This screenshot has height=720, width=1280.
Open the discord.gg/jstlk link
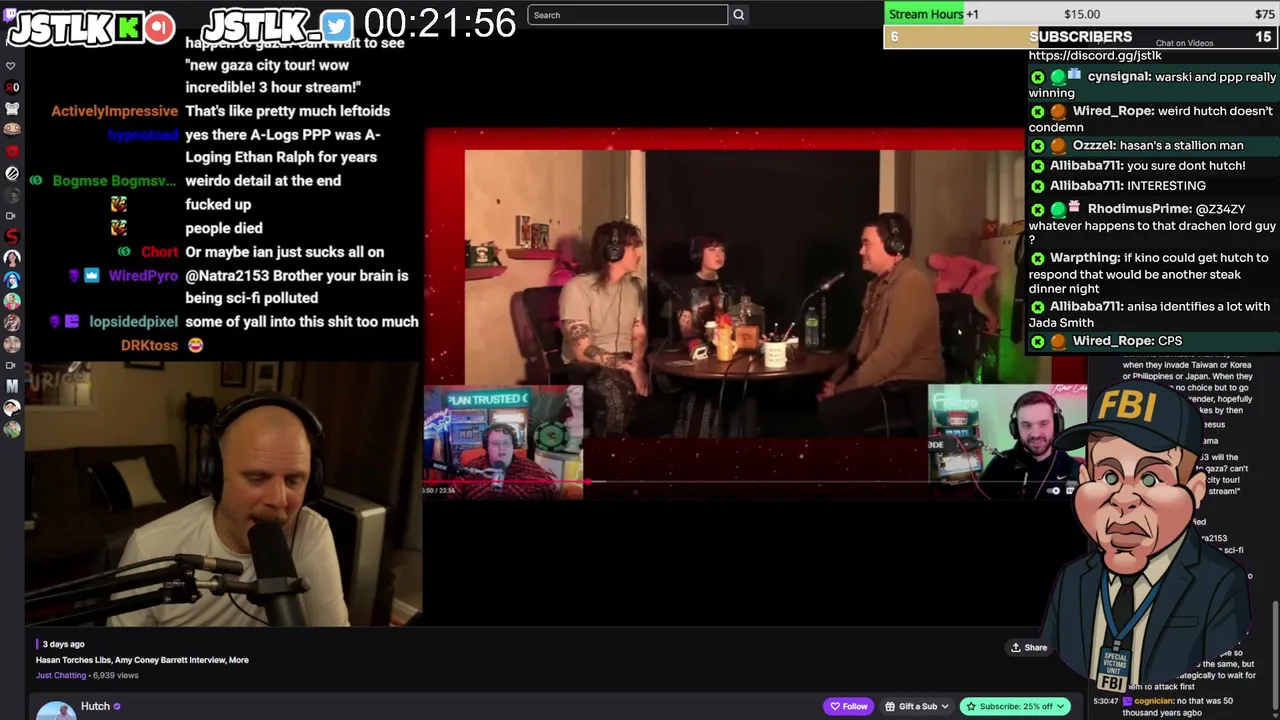coord(1095,56)
